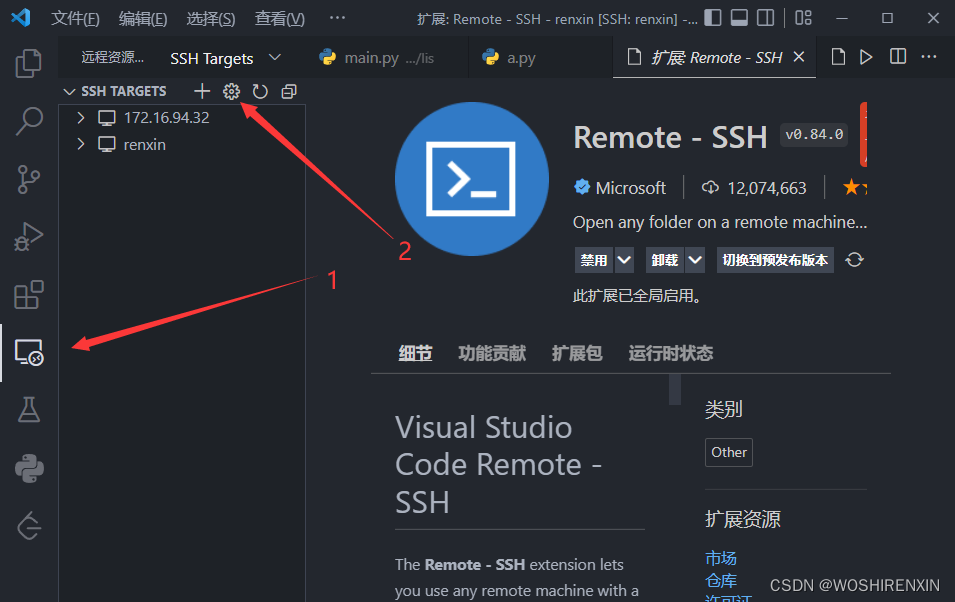Open the Testing flask view
955x602 pixels.
coord(29,410)
